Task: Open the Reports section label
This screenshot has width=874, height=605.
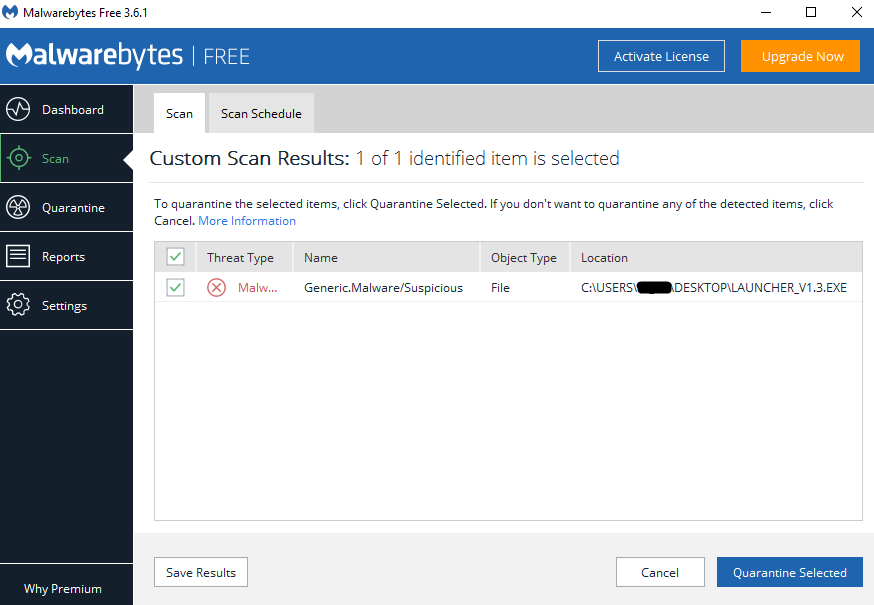Action: [64, 256]
